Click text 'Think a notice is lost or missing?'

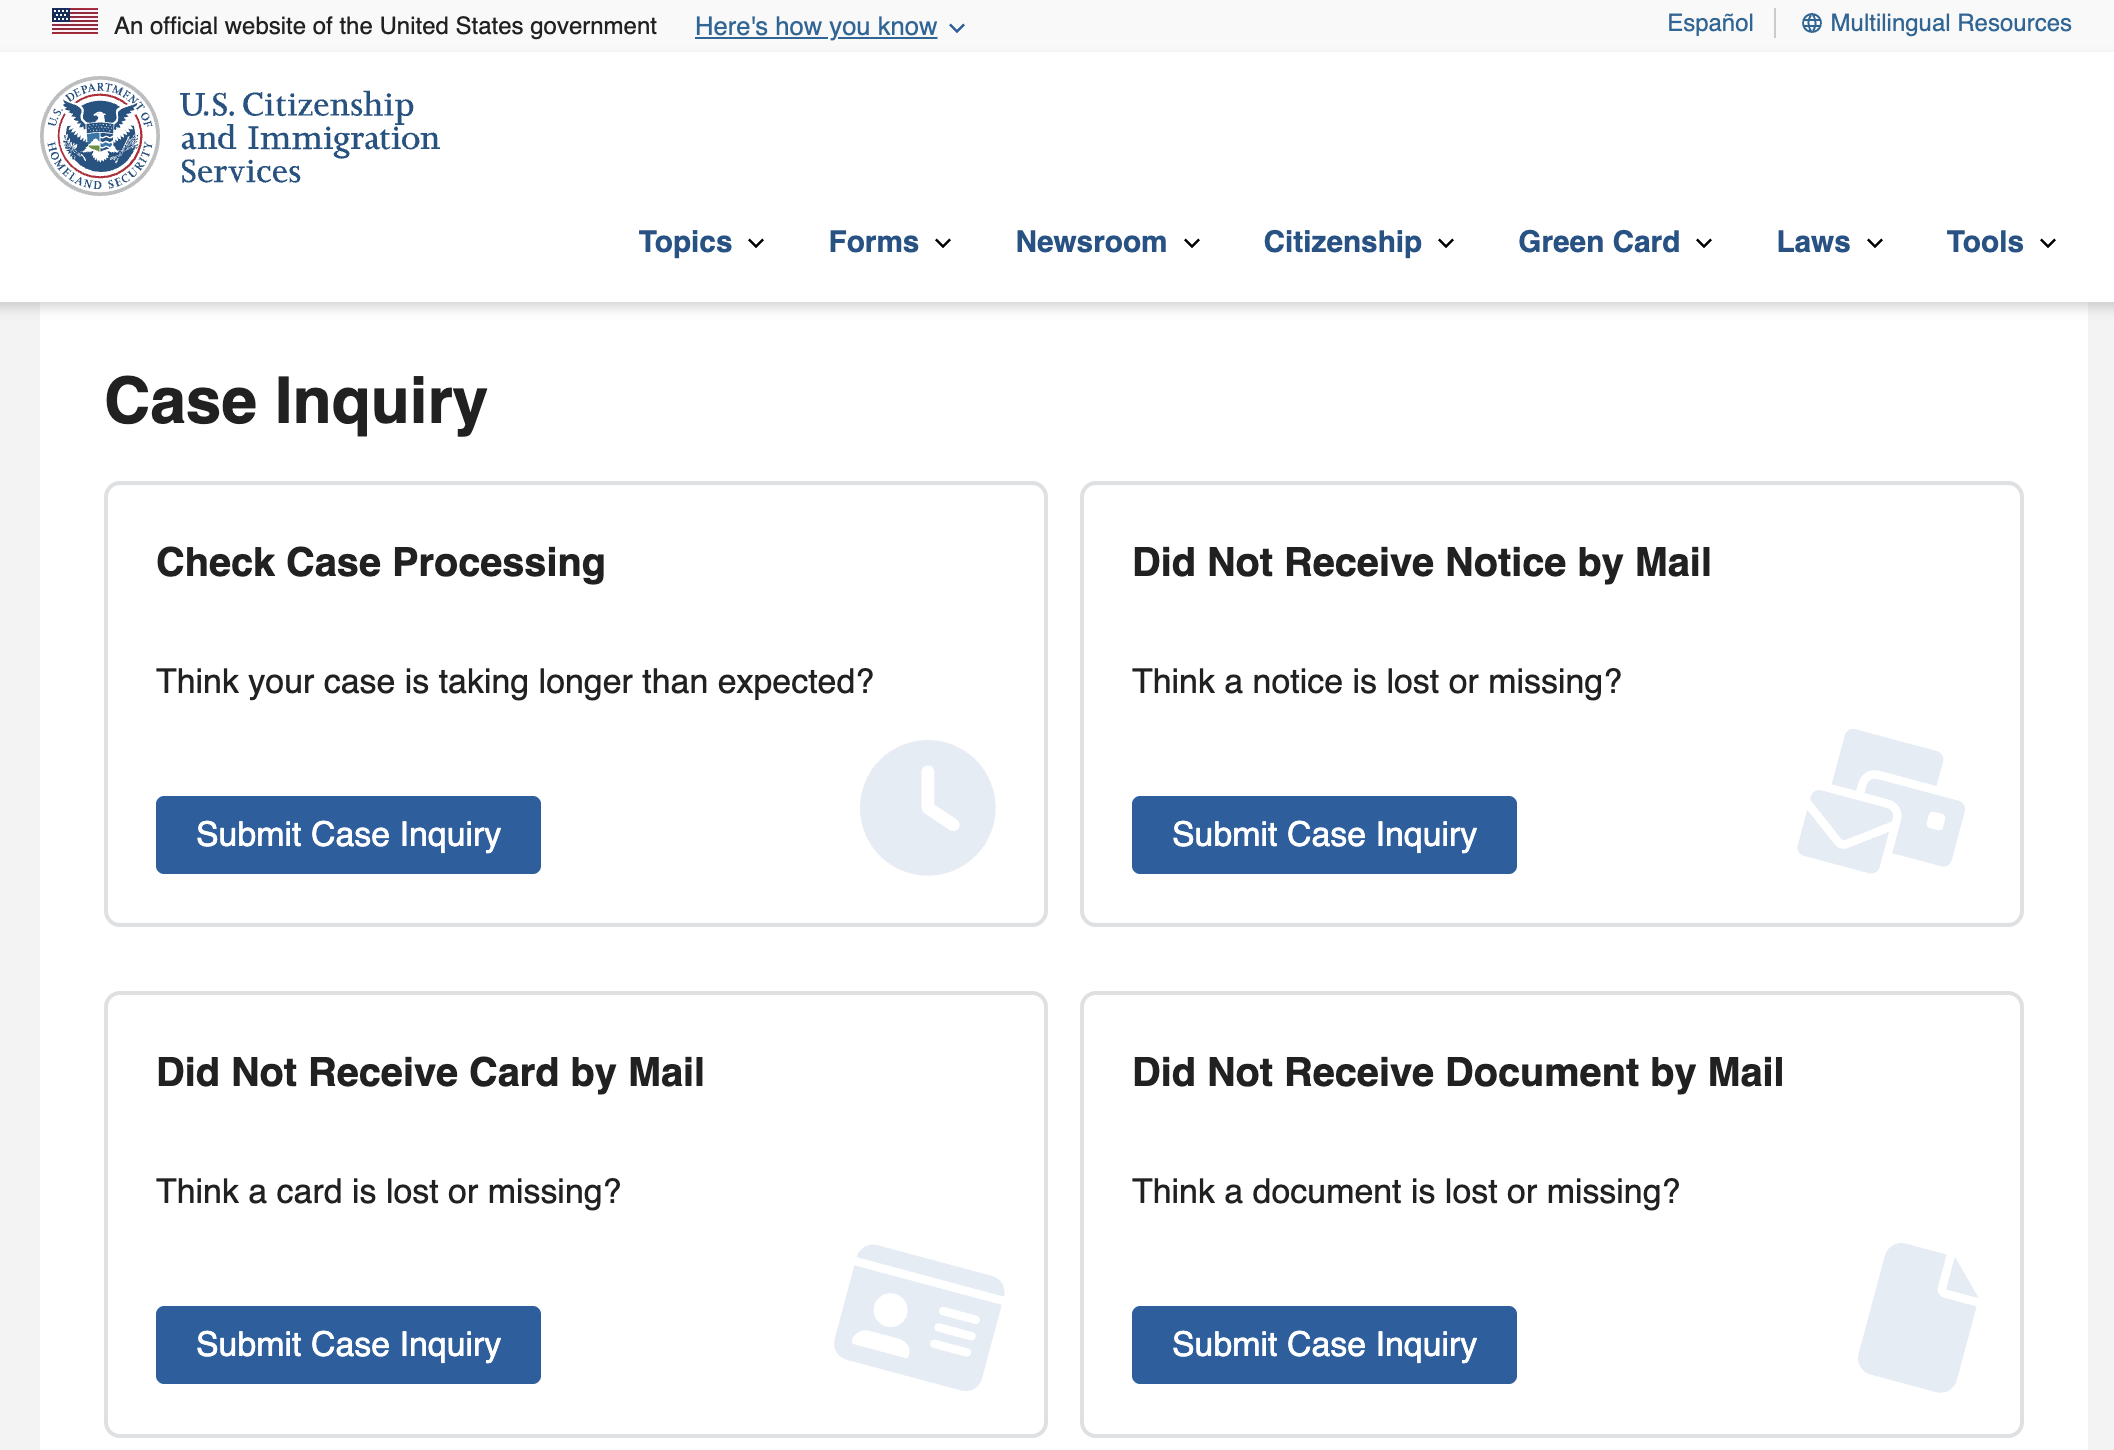pos(1377,682)
